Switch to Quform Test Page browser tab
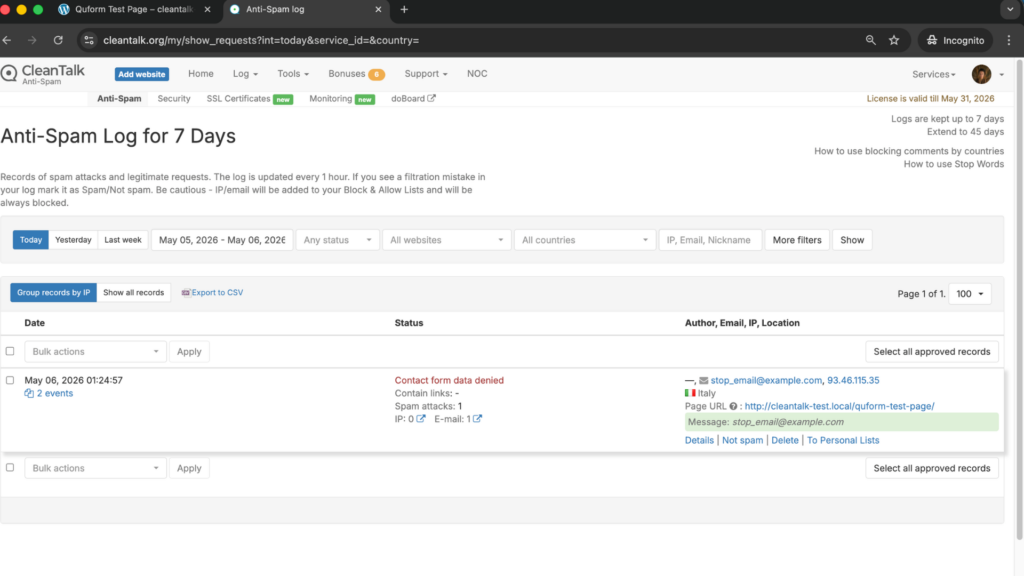Screen dimensions: 1024x576 134,9
